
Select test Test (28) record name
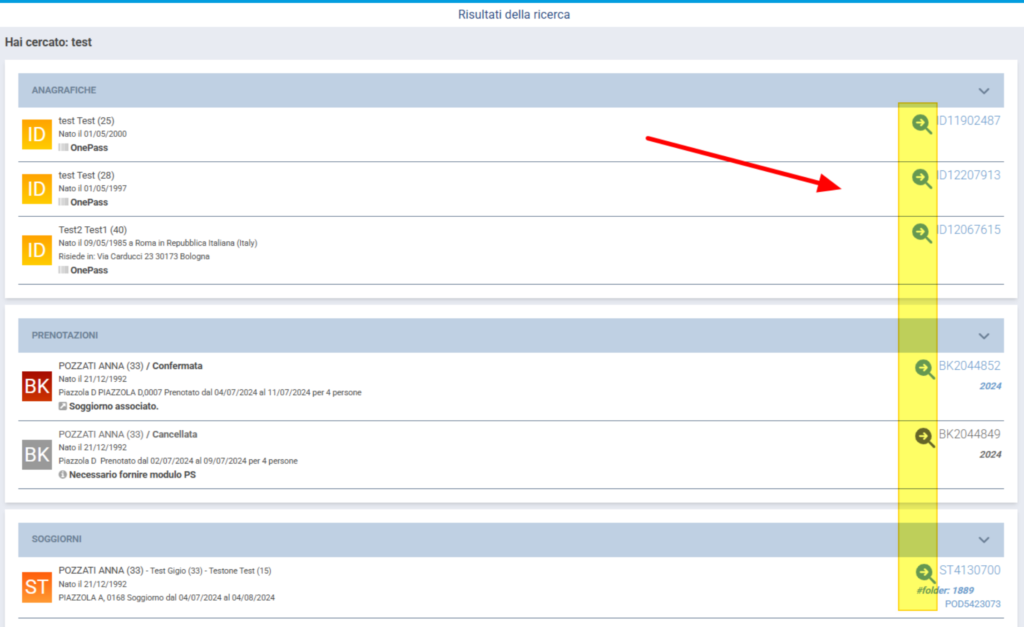click(x=86, y=175)
